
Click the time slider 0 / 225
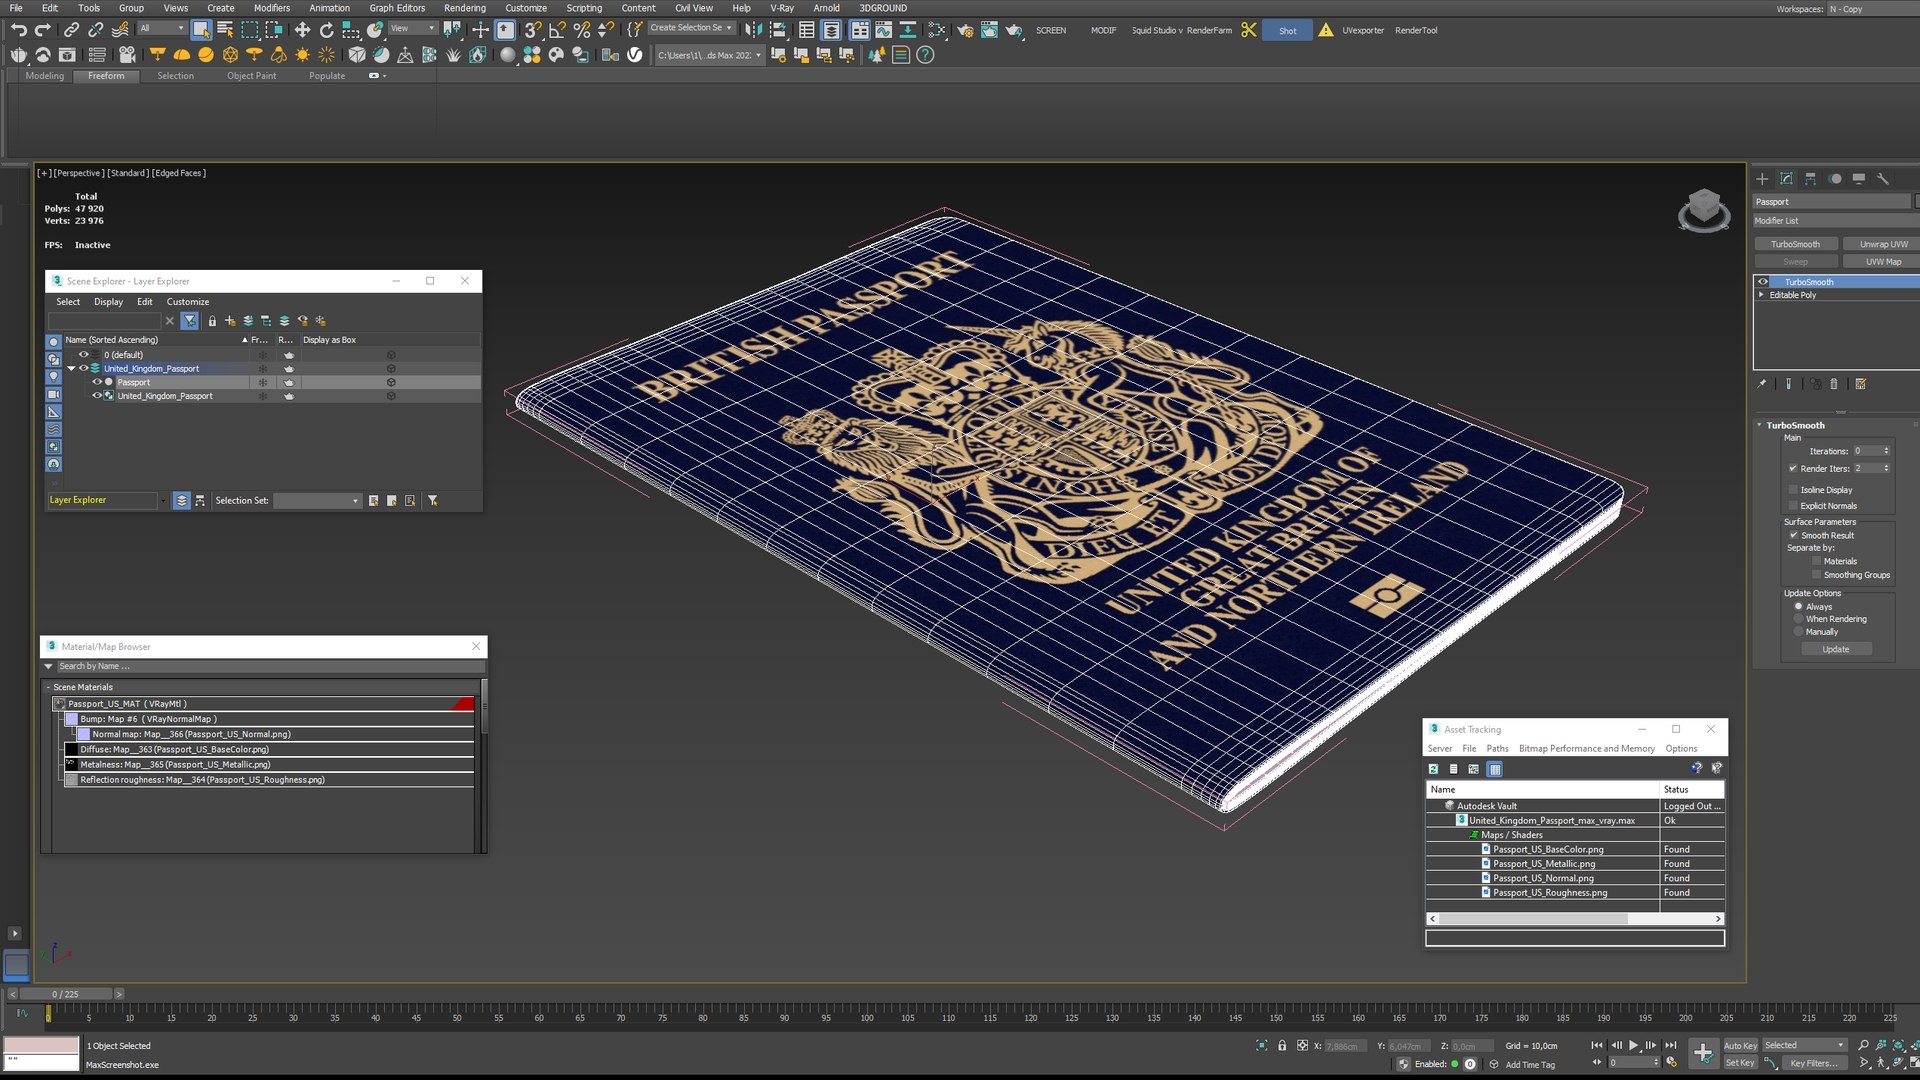click(65, 994)
